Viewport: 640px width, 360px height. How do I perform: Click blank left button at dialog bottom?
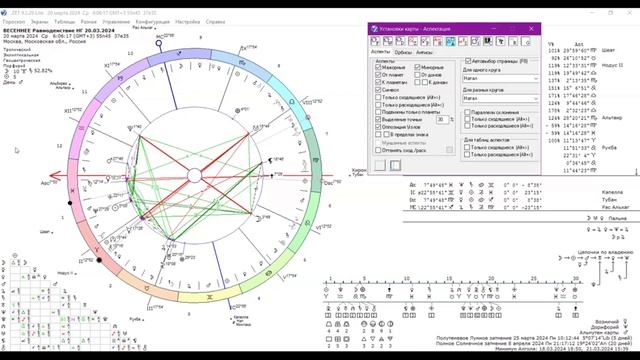coord(380,165)
